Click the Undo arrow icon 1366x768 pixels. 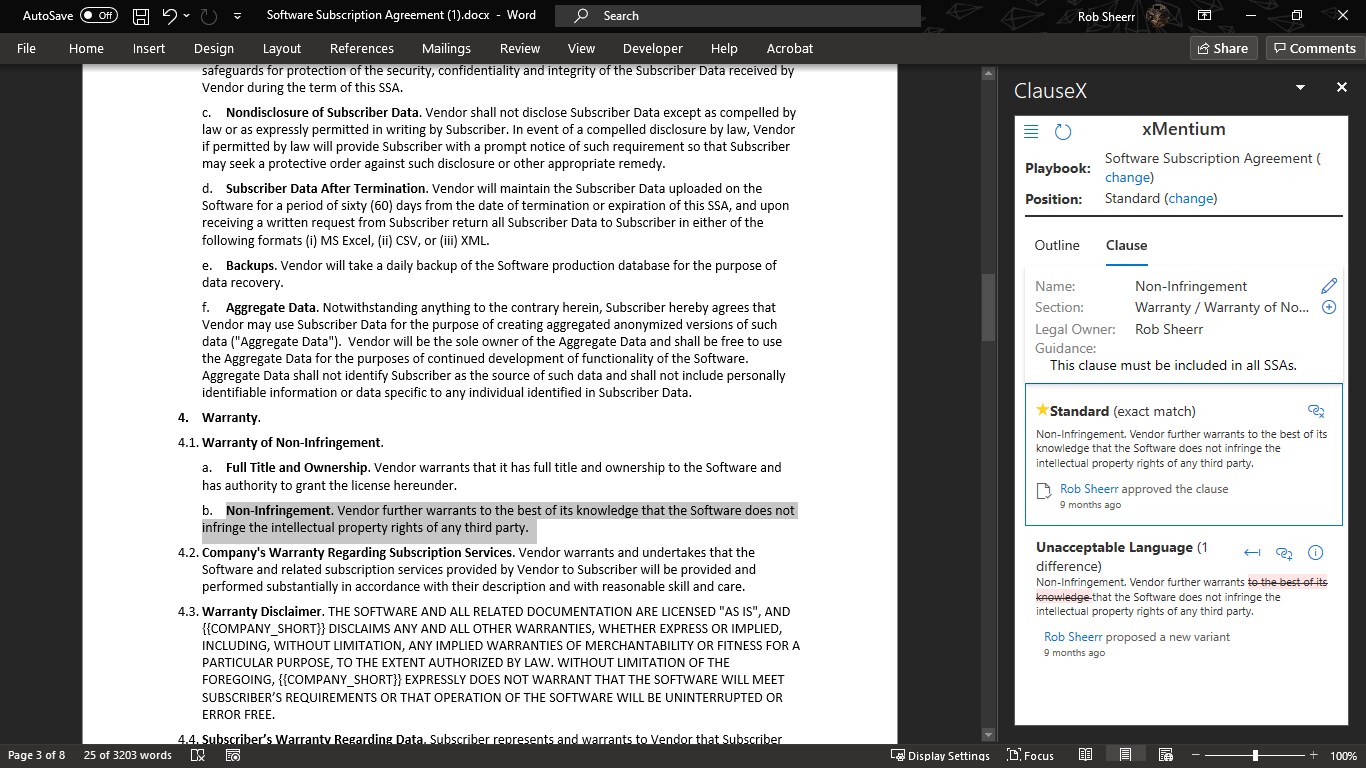(x=169, y=16)
